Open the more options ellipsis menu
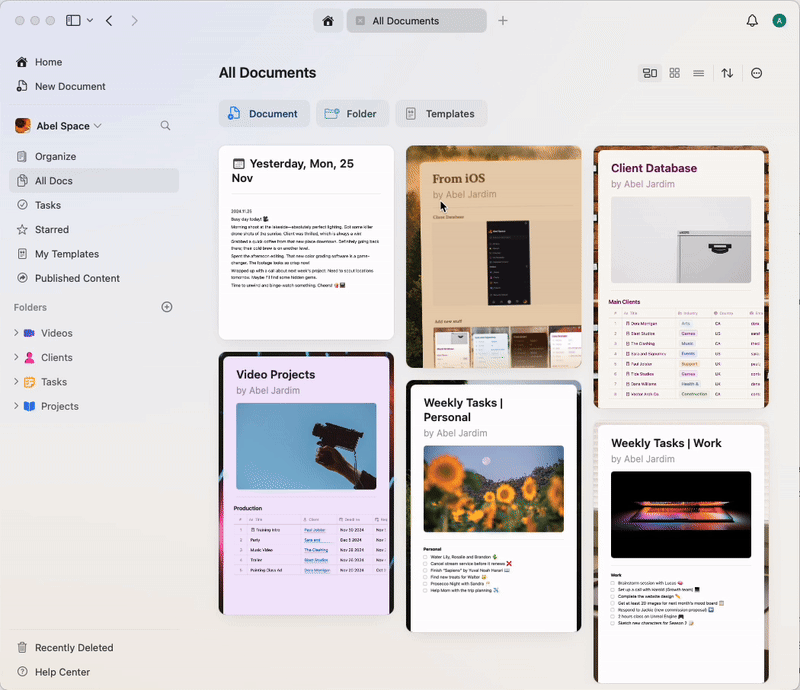The image size is (800, 690). [756, 72]
